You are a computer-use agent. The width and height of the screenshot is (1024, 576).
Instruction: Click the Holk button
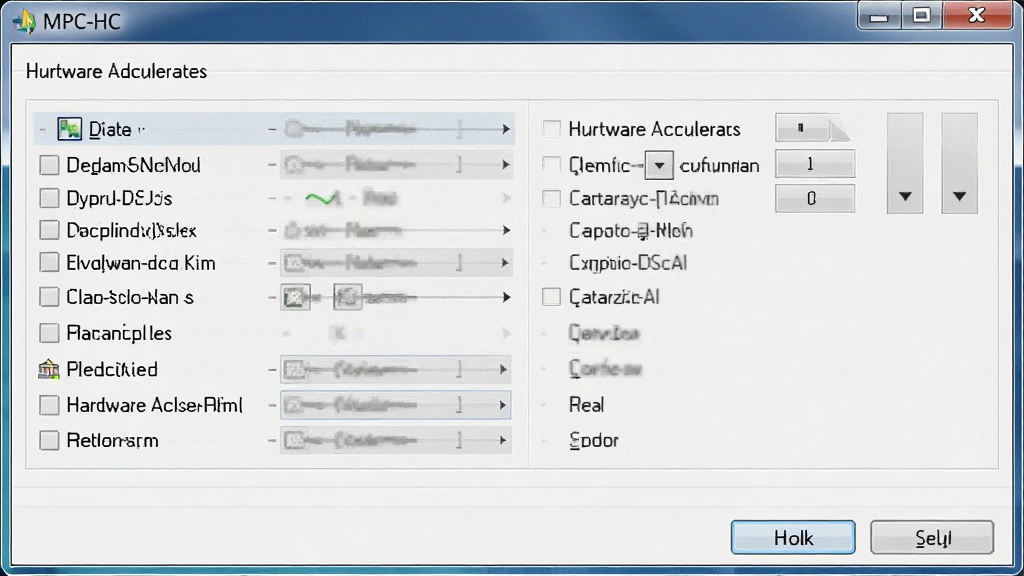[x=793, y=537]
